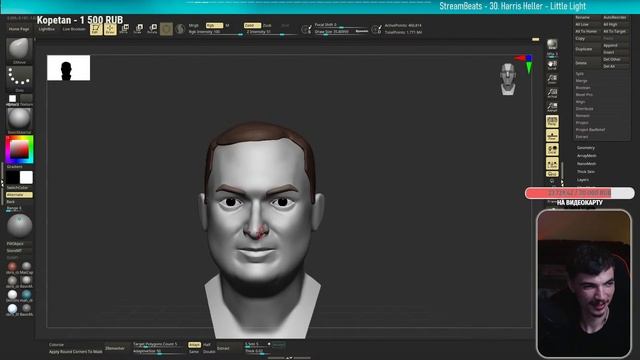Expand the ArrayMesh palette
Viewport: 640px width, 360px height.
click(x=587, y=156)
